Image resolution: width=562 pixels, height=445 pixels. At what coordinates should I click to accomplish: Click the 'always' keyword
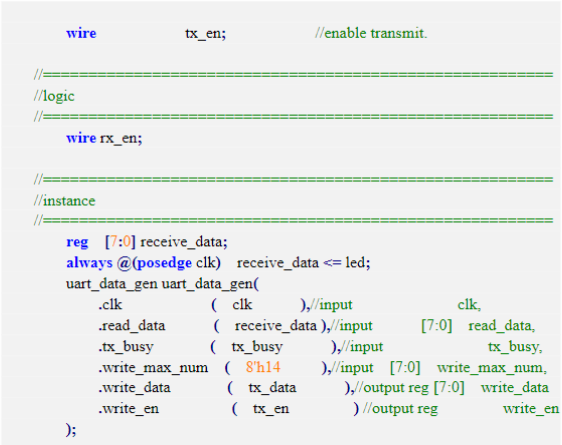tap(89, 263)
